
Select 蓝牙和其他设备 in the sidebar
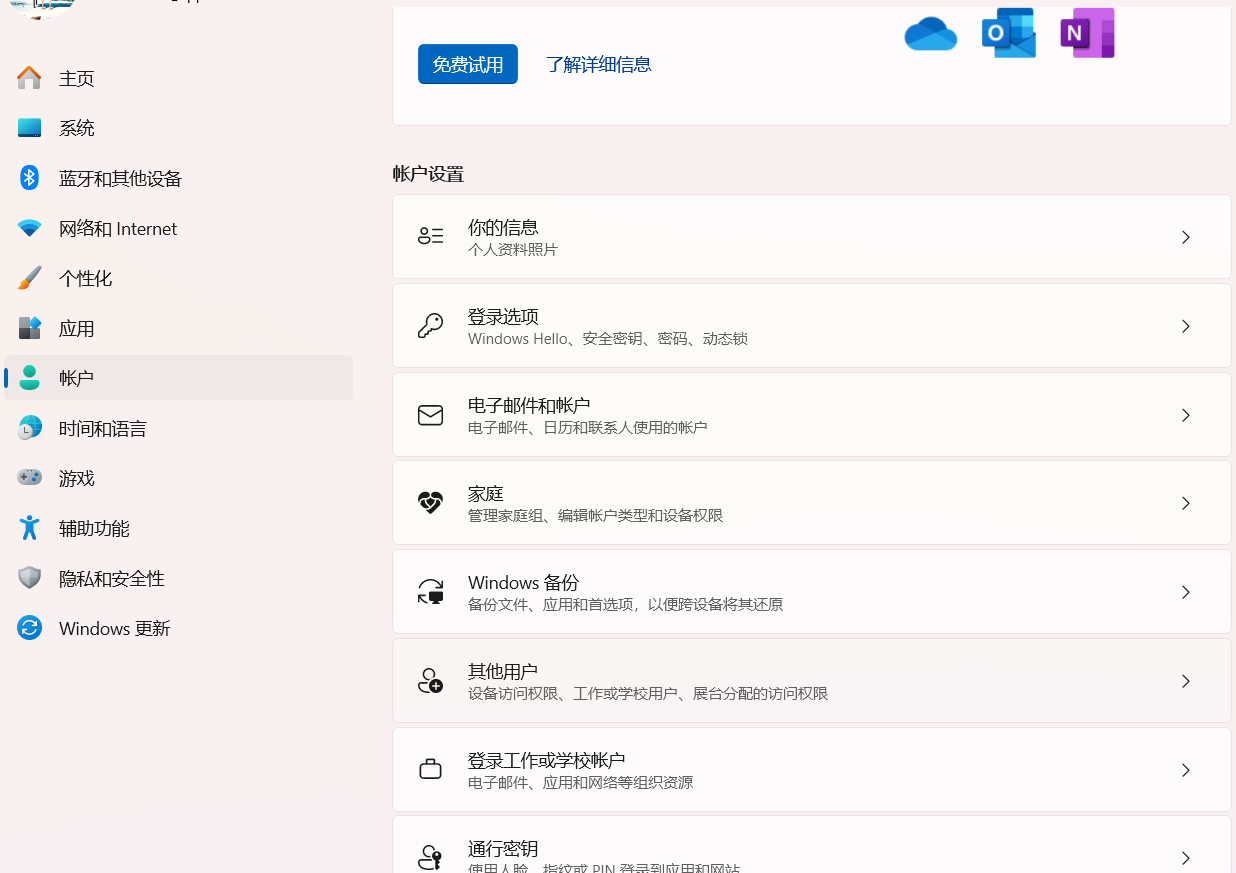(x=178, y=178)
